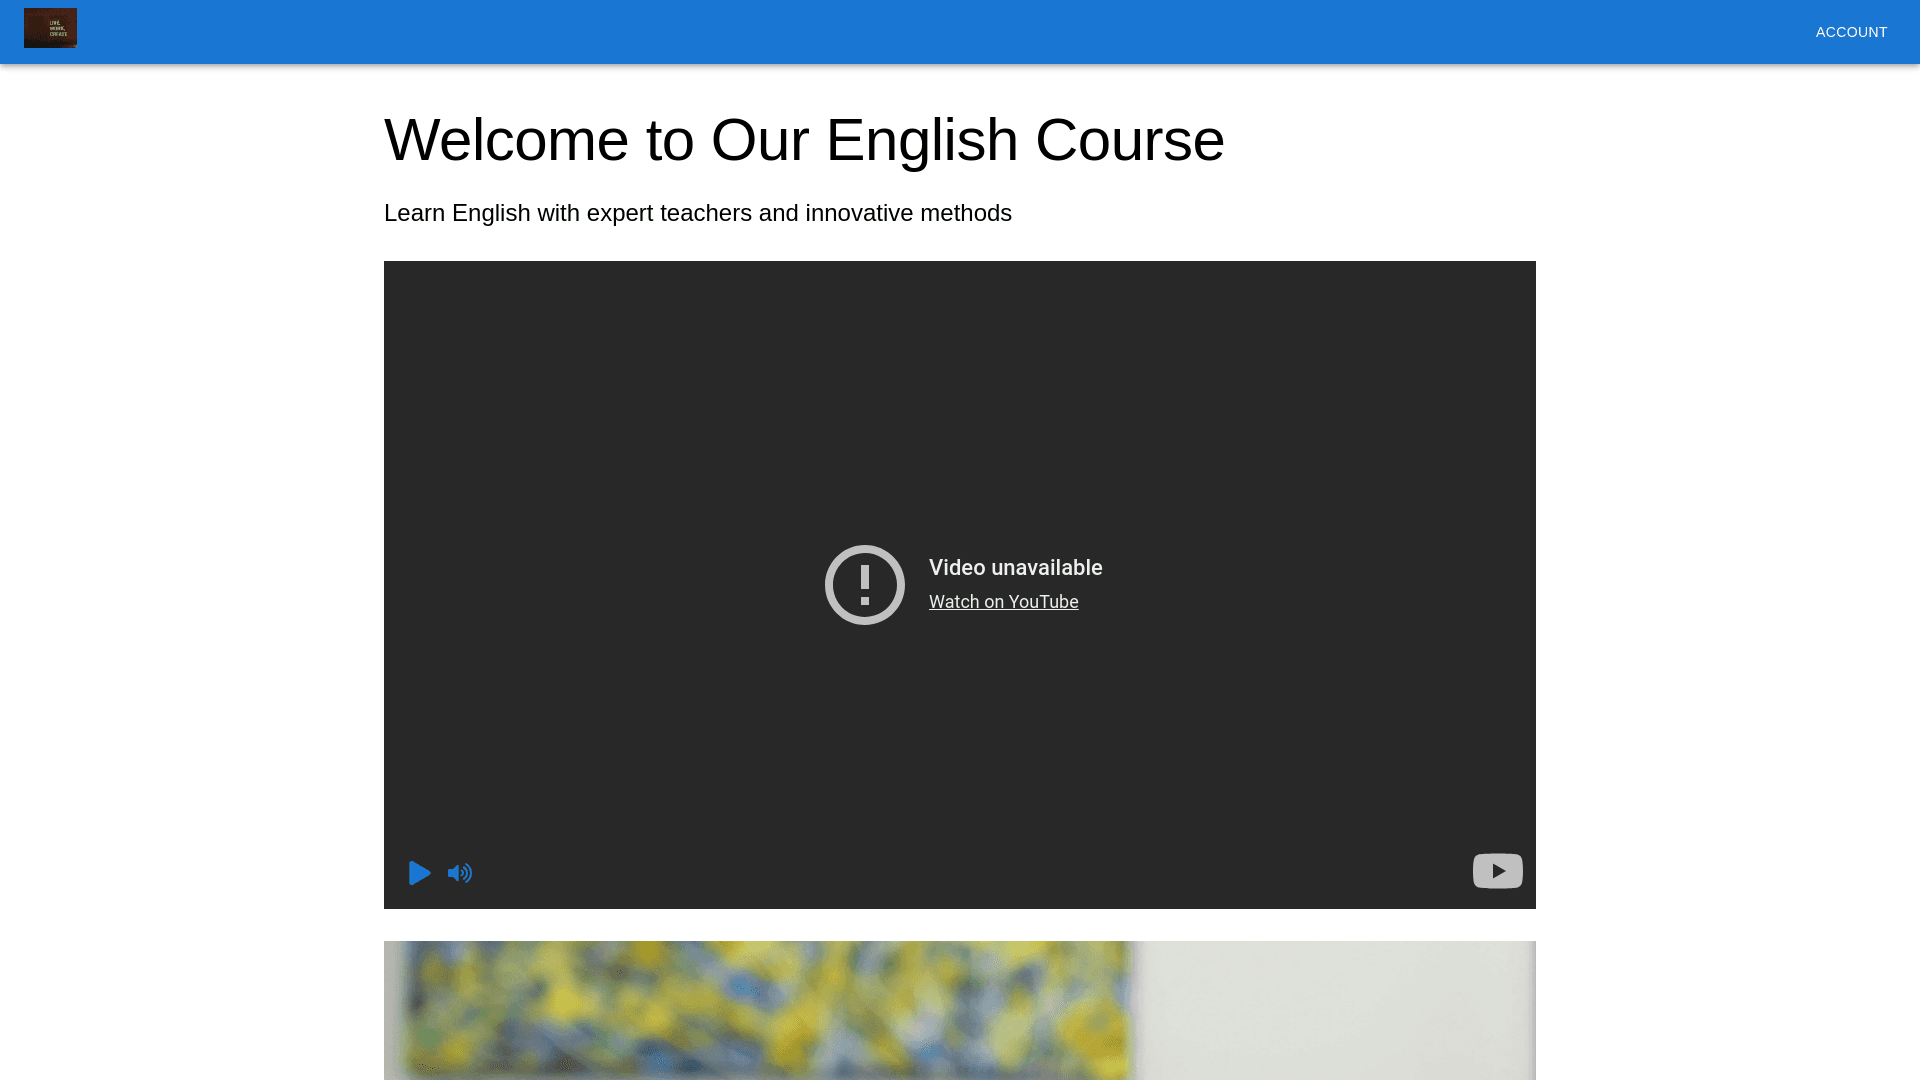
Task: Click the video control strip between speaker and YouTube icons
Action: click(960, 873)
